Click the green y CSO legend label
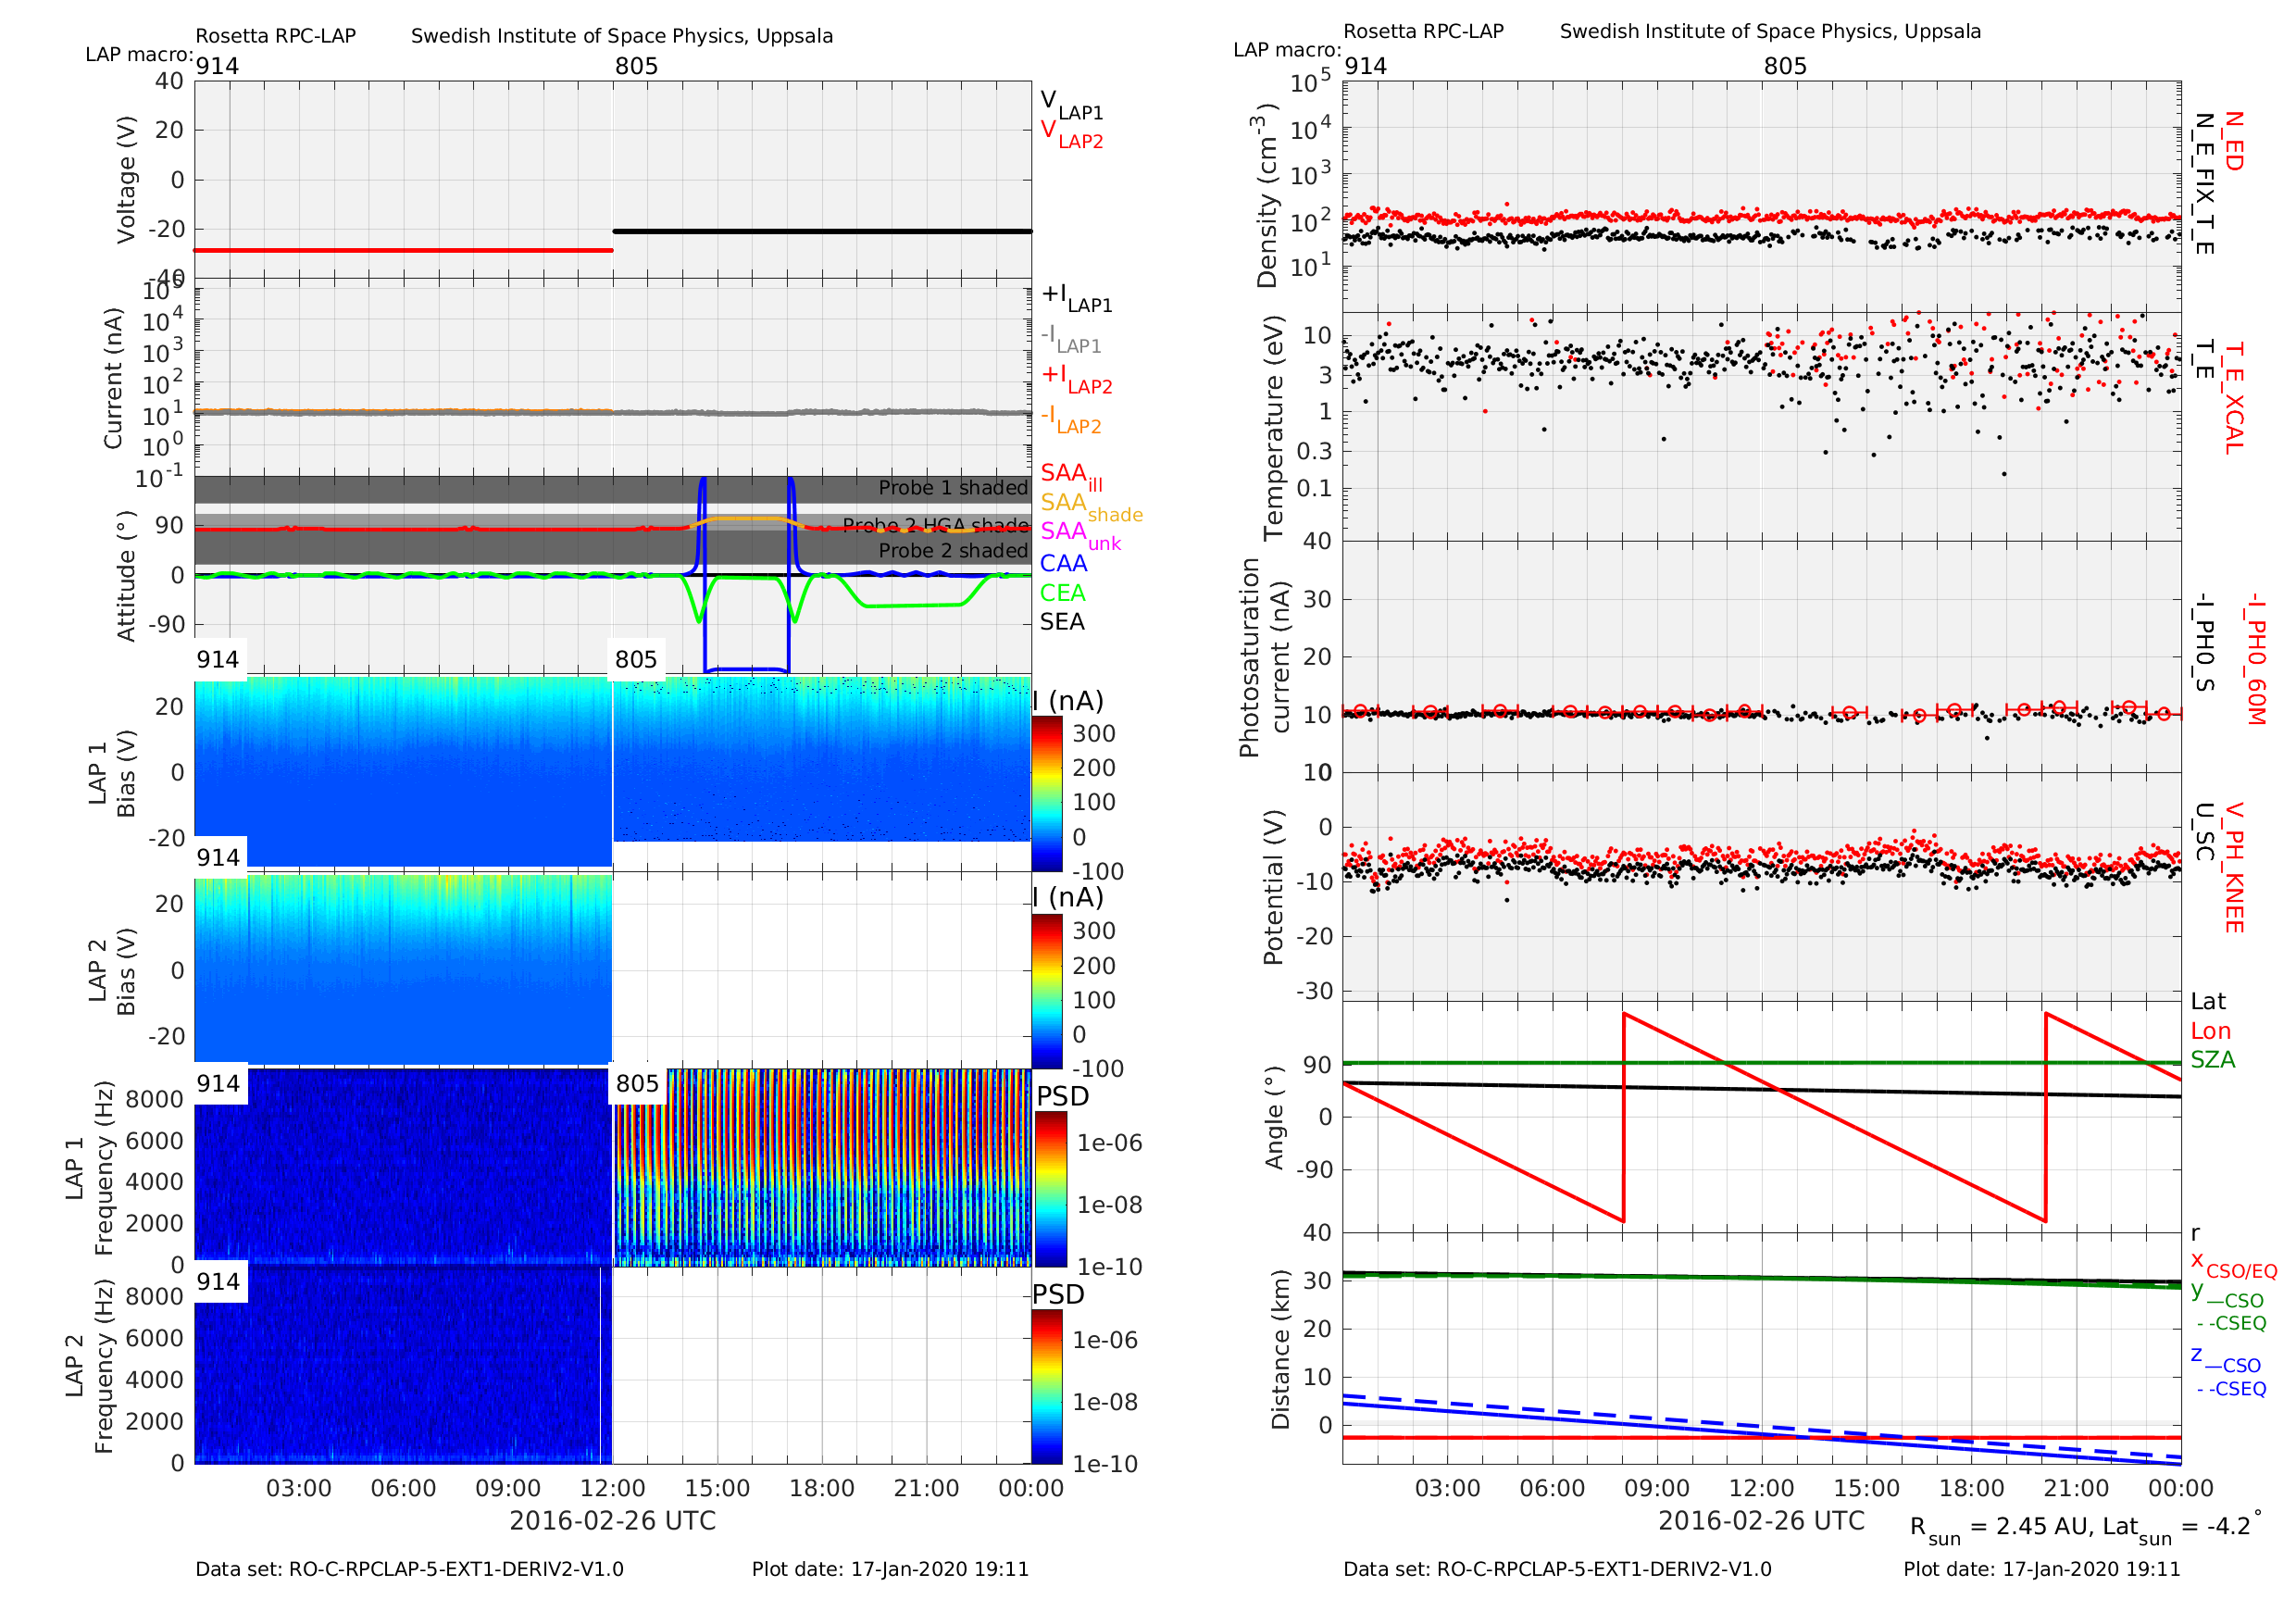The width and height of the screenshot is (2296, 1624). [x=2228, y=1295]
